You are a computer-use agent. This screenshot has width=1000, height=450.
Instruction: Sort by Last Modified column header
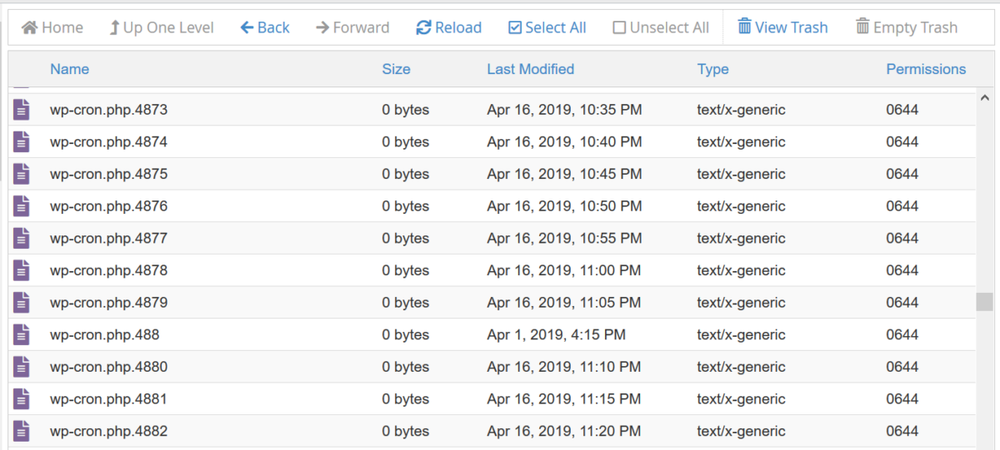click(530, 69)
